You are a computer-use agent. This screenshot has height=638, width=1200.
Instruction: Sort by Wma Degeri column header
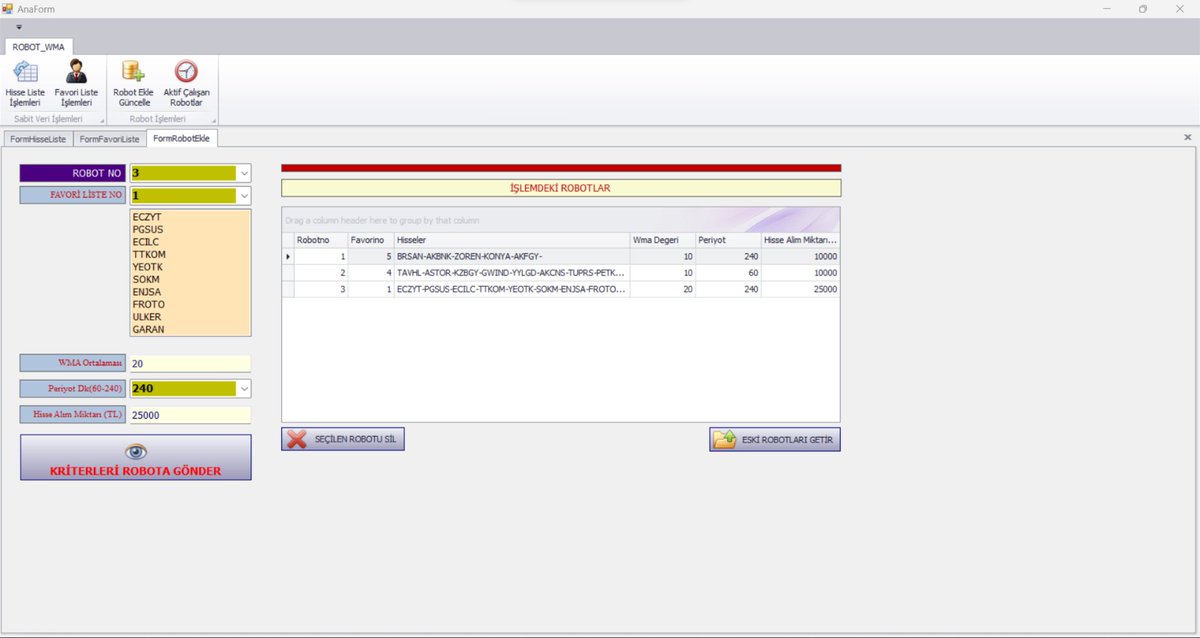(x=663, y=240)
